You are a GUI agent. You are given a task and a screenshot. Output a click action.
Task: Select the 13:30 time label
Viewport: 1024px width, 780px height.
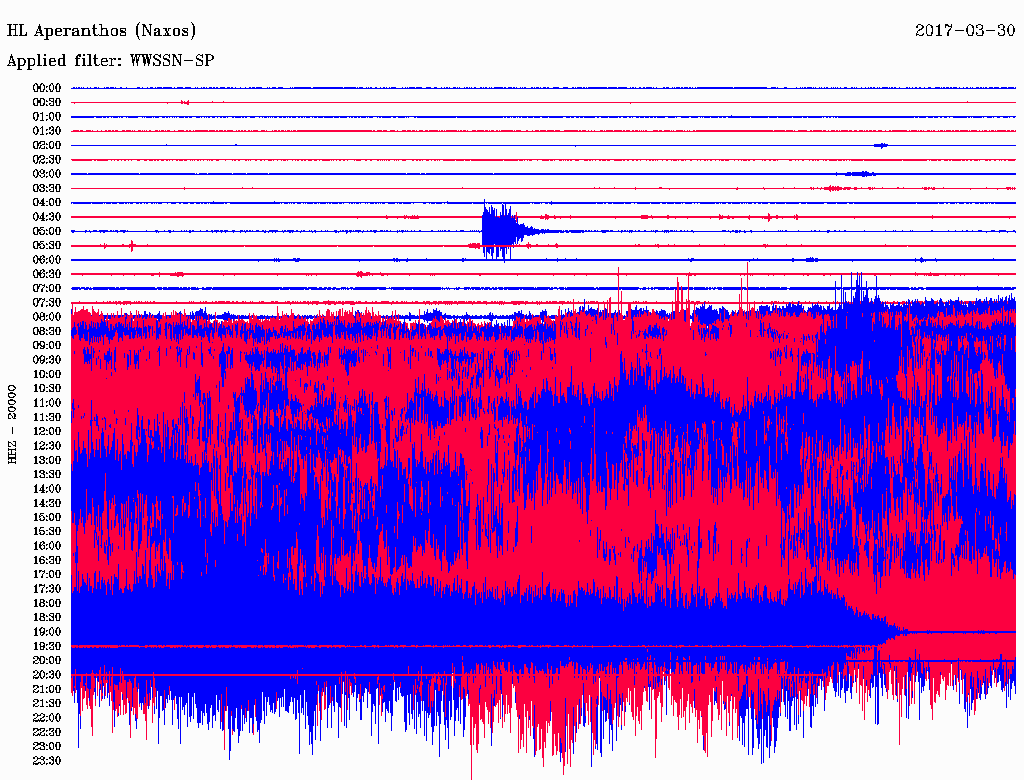tap(47, 474)
